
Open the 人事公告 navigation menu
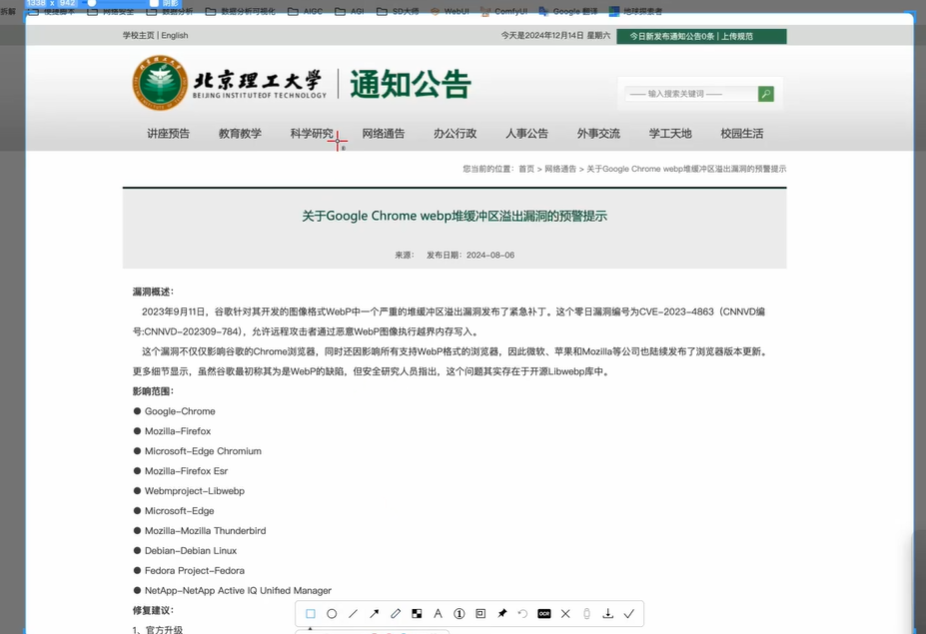[x=526, y=134]
